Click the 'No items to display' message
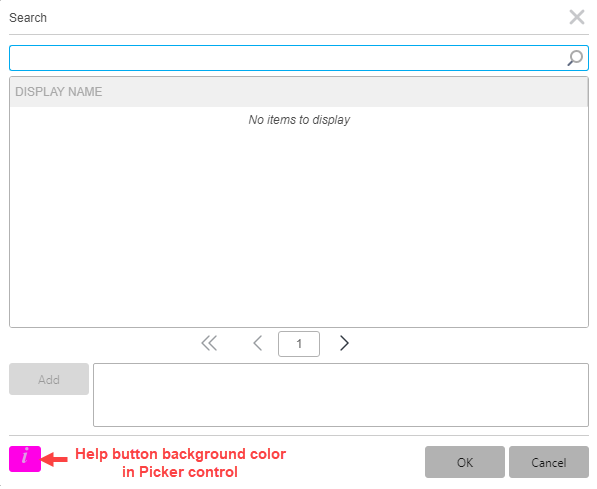597x489 pixels. pyautogui.click(x=299, y=120)
